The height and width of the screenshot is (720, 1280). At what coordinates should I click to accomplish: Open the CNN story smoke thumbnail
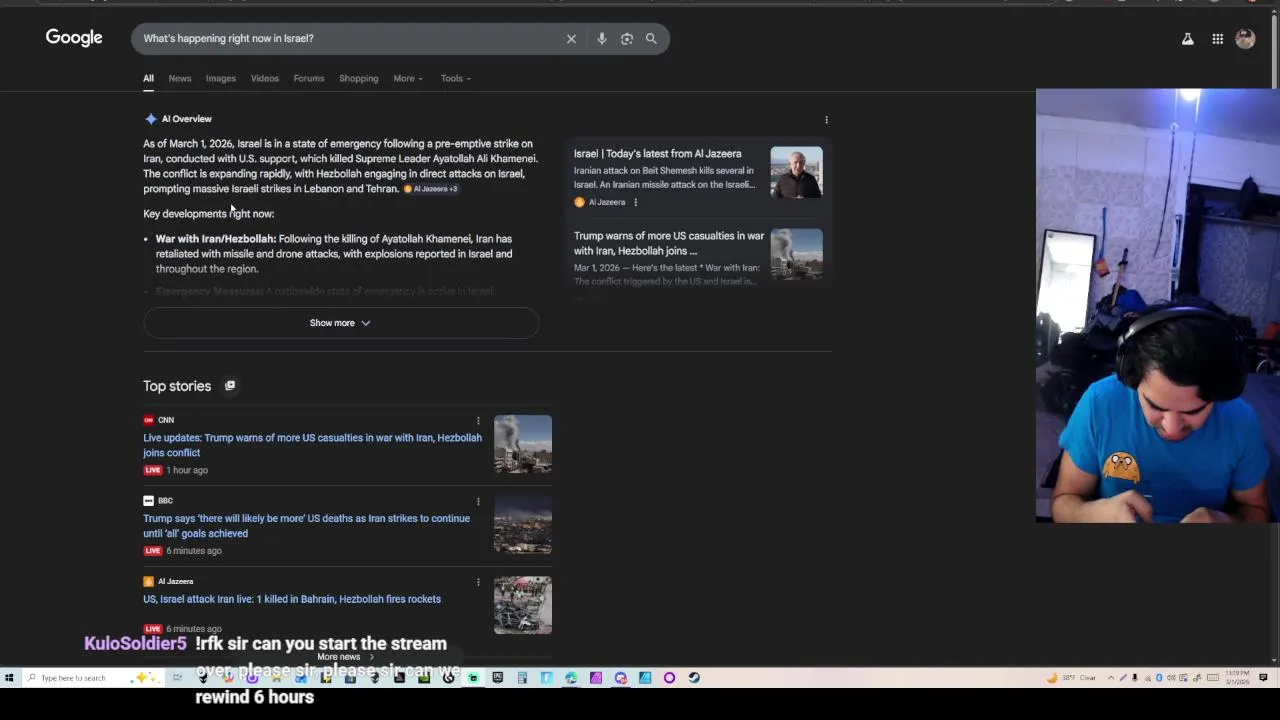pos(523,444)
